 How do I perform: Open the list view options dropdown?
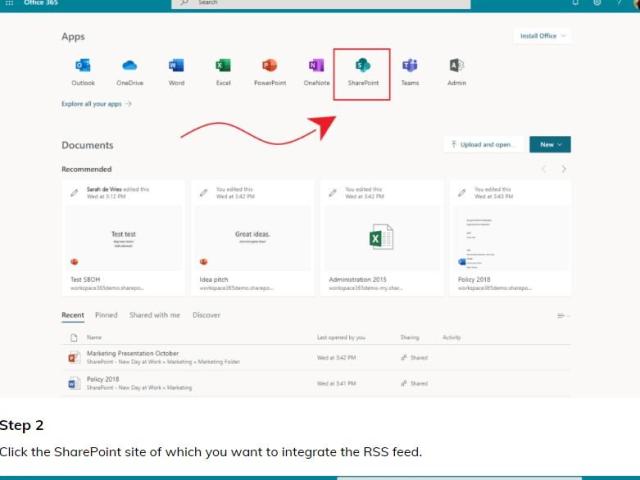click(x=563, y=316)
